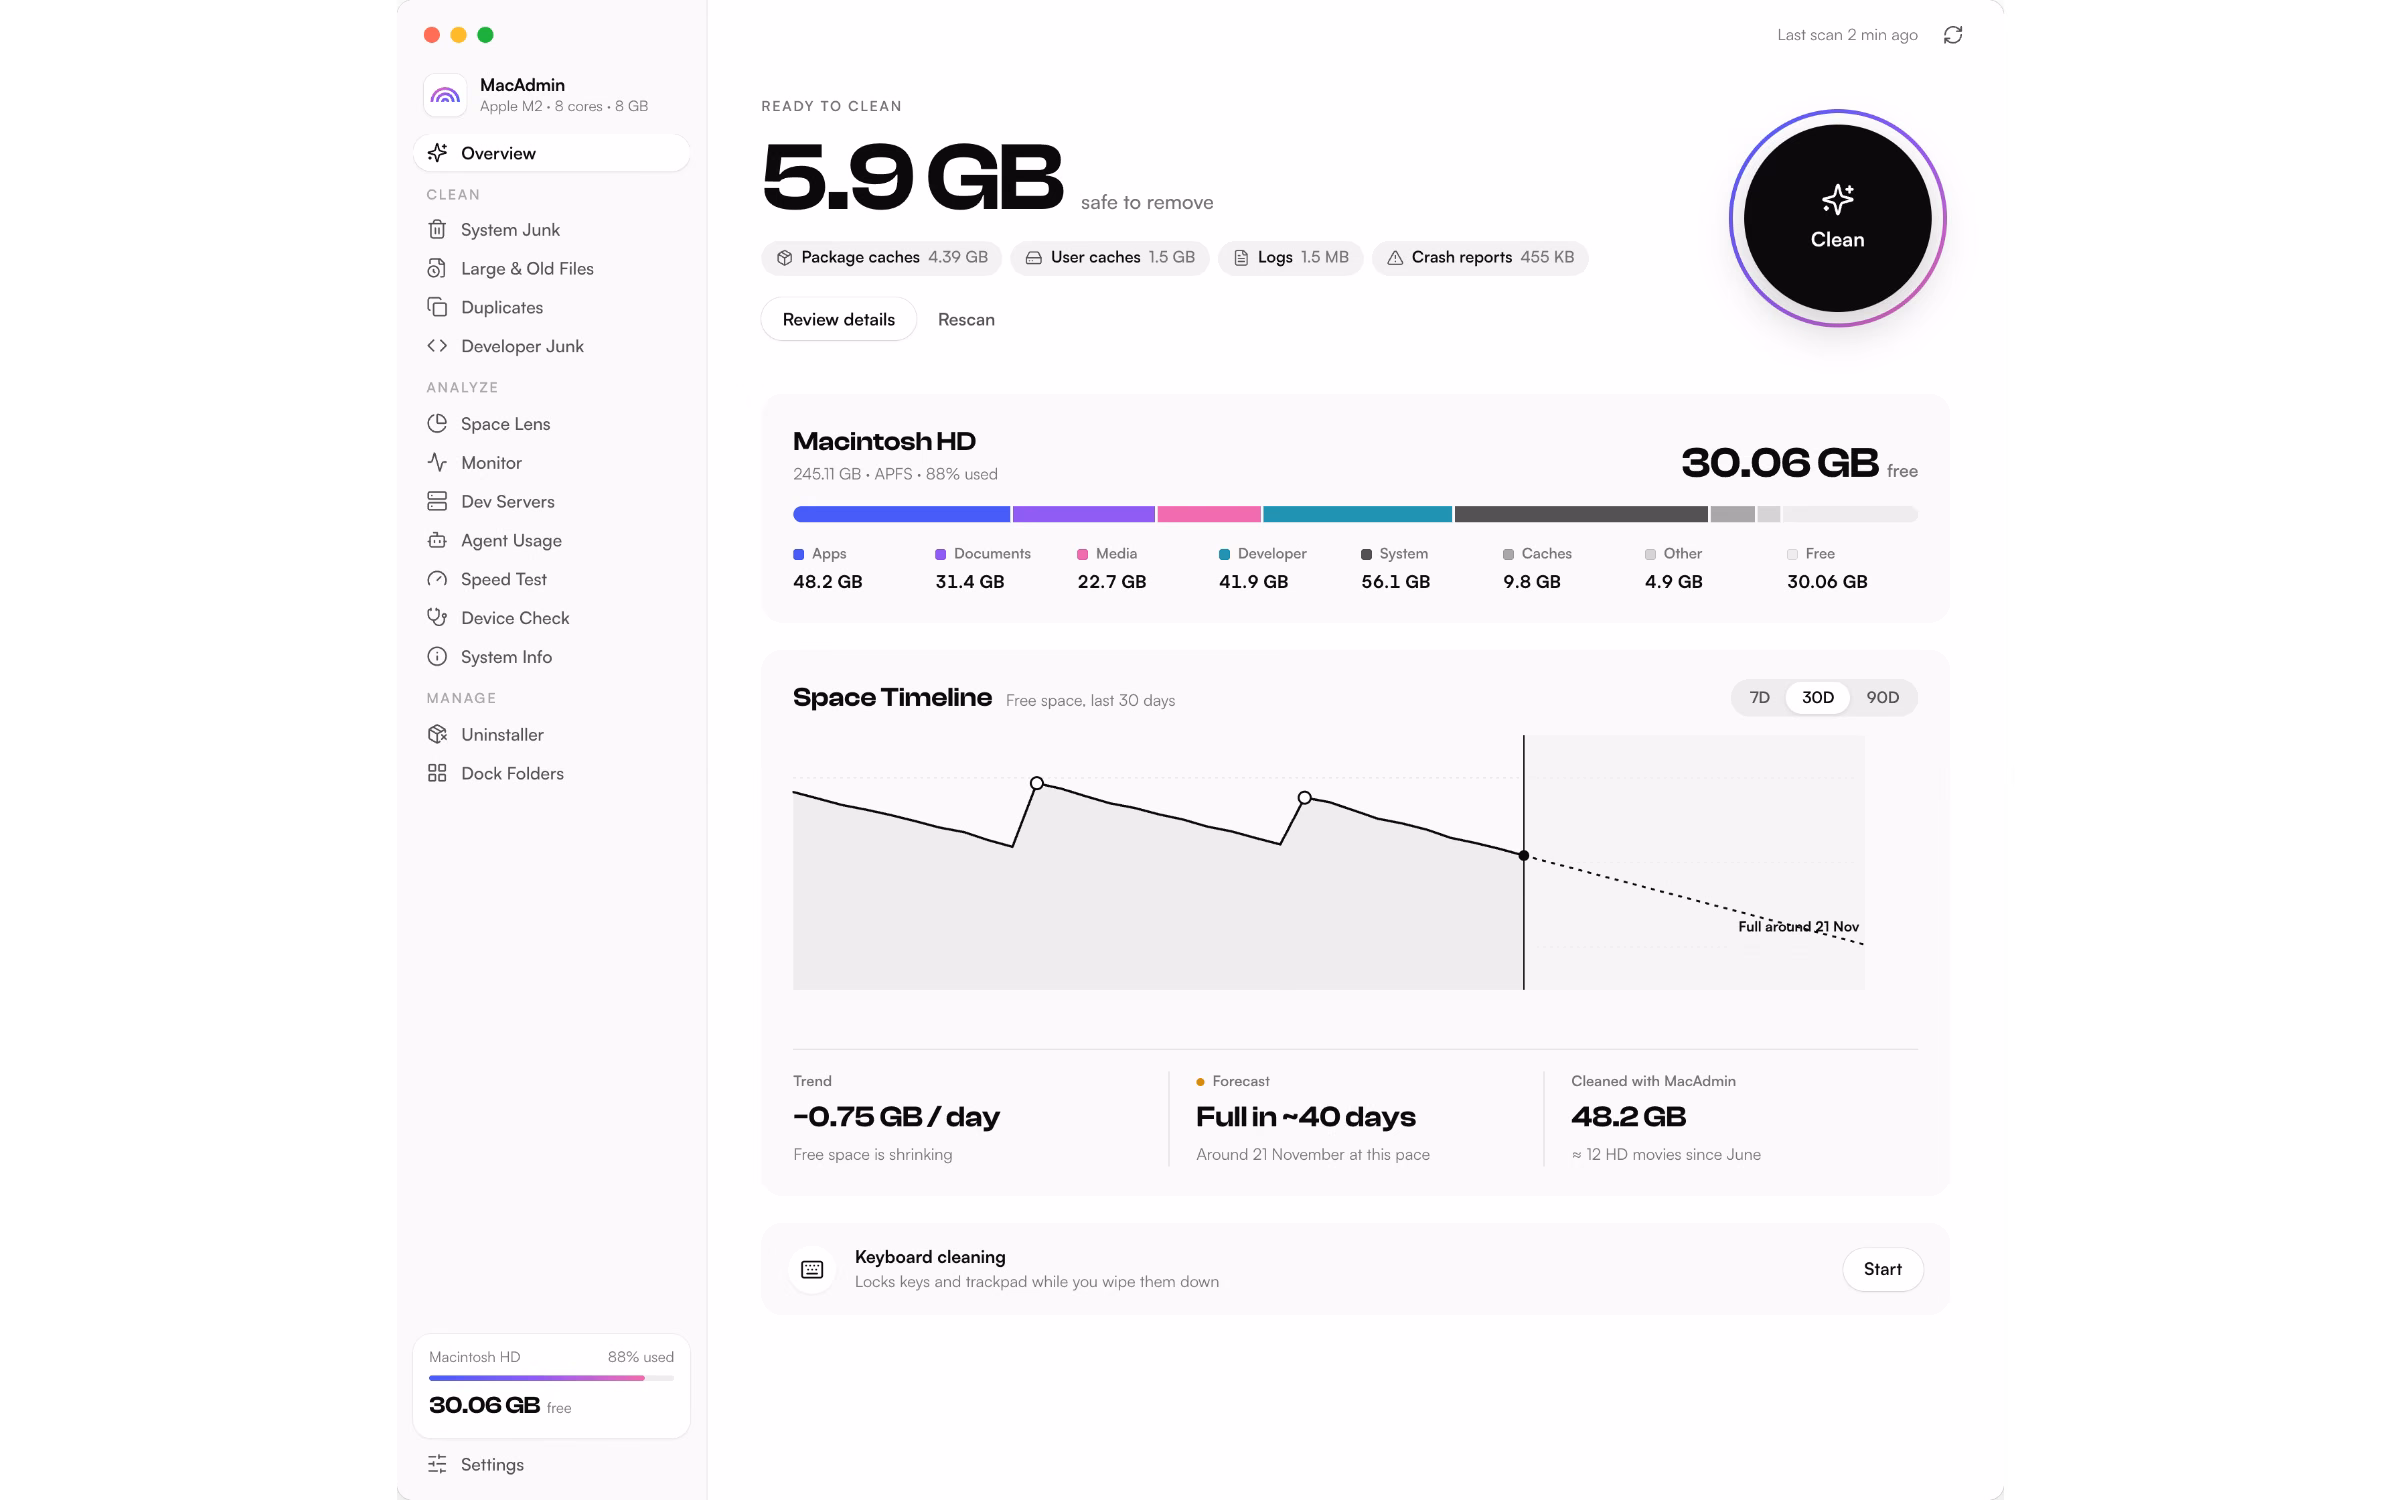Click the teal Developer storage bar segment
The image size is (2400, 1500).
tap(1357, 514)
